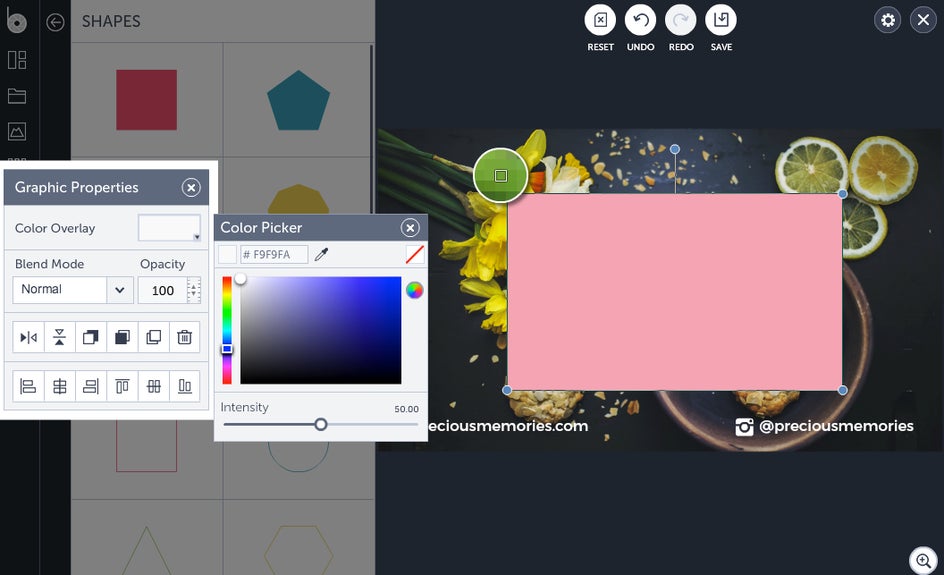
Task: Select the pink rectangle on canvas
Action: click(x=674, y=292)
